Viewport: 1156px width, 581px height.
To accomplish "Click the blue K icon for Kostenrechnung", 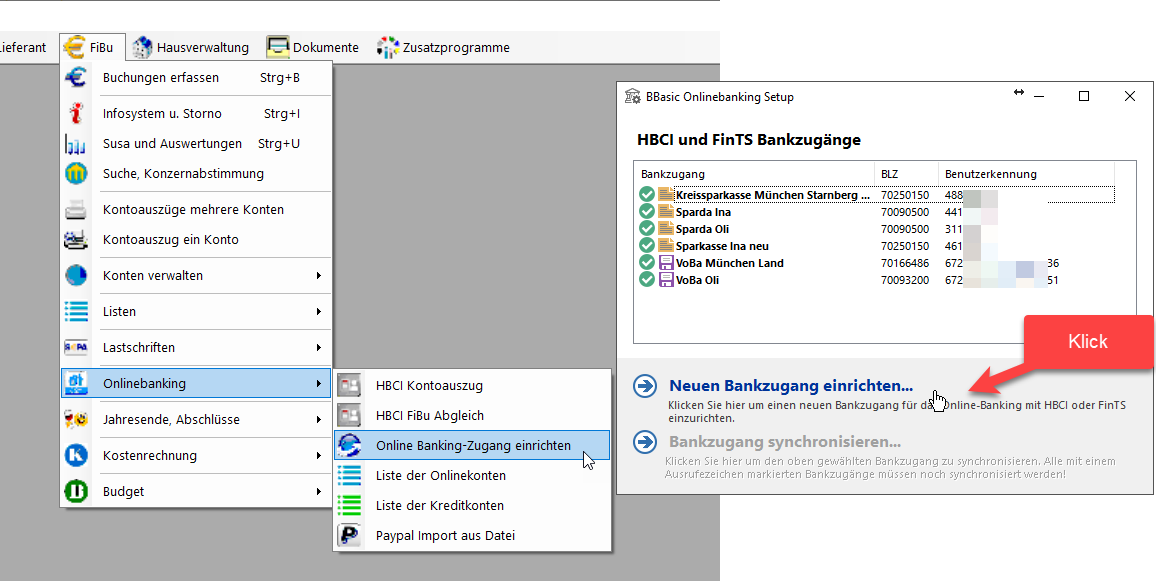I will coord(76,456).
